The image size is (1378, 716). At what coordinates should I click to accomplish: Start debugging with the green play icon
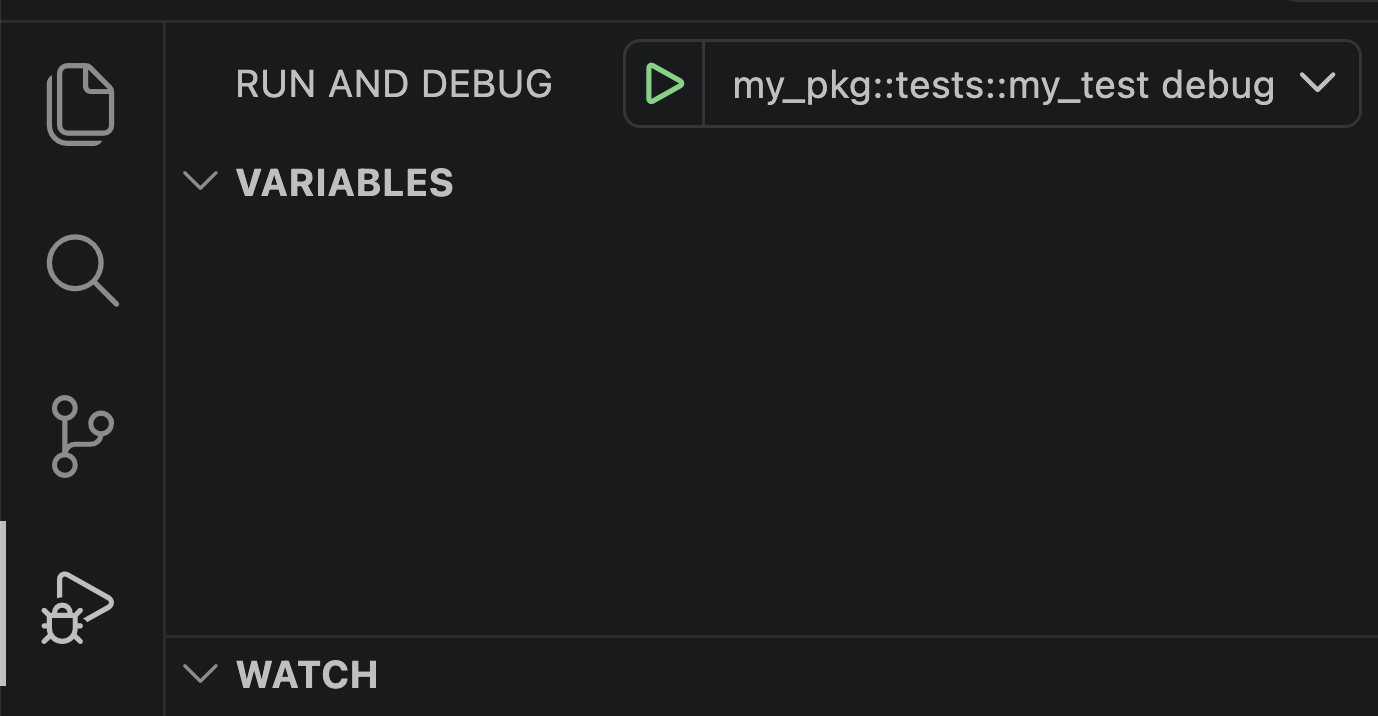(x=664, y=84)
